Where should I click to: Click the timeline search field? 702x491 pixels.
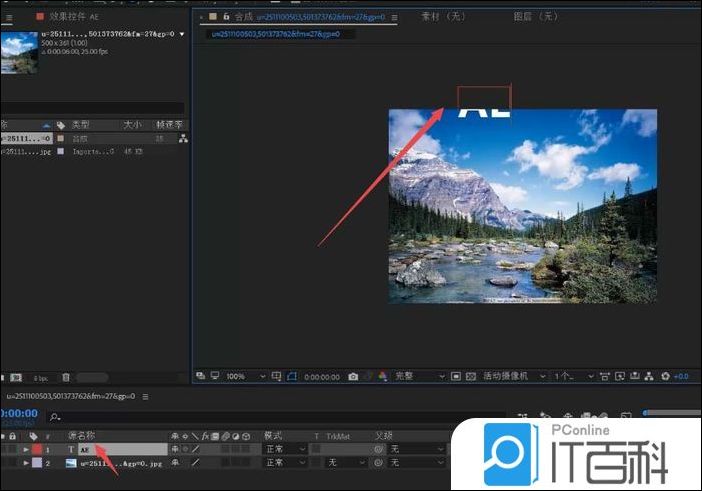tap(90, 415)
